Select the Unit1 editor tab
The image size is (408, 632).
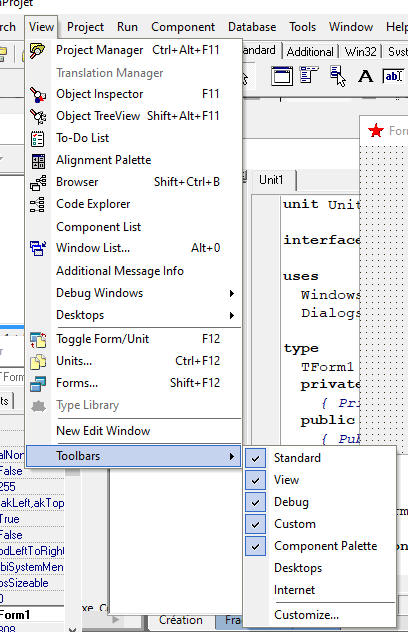click(271, 180)
